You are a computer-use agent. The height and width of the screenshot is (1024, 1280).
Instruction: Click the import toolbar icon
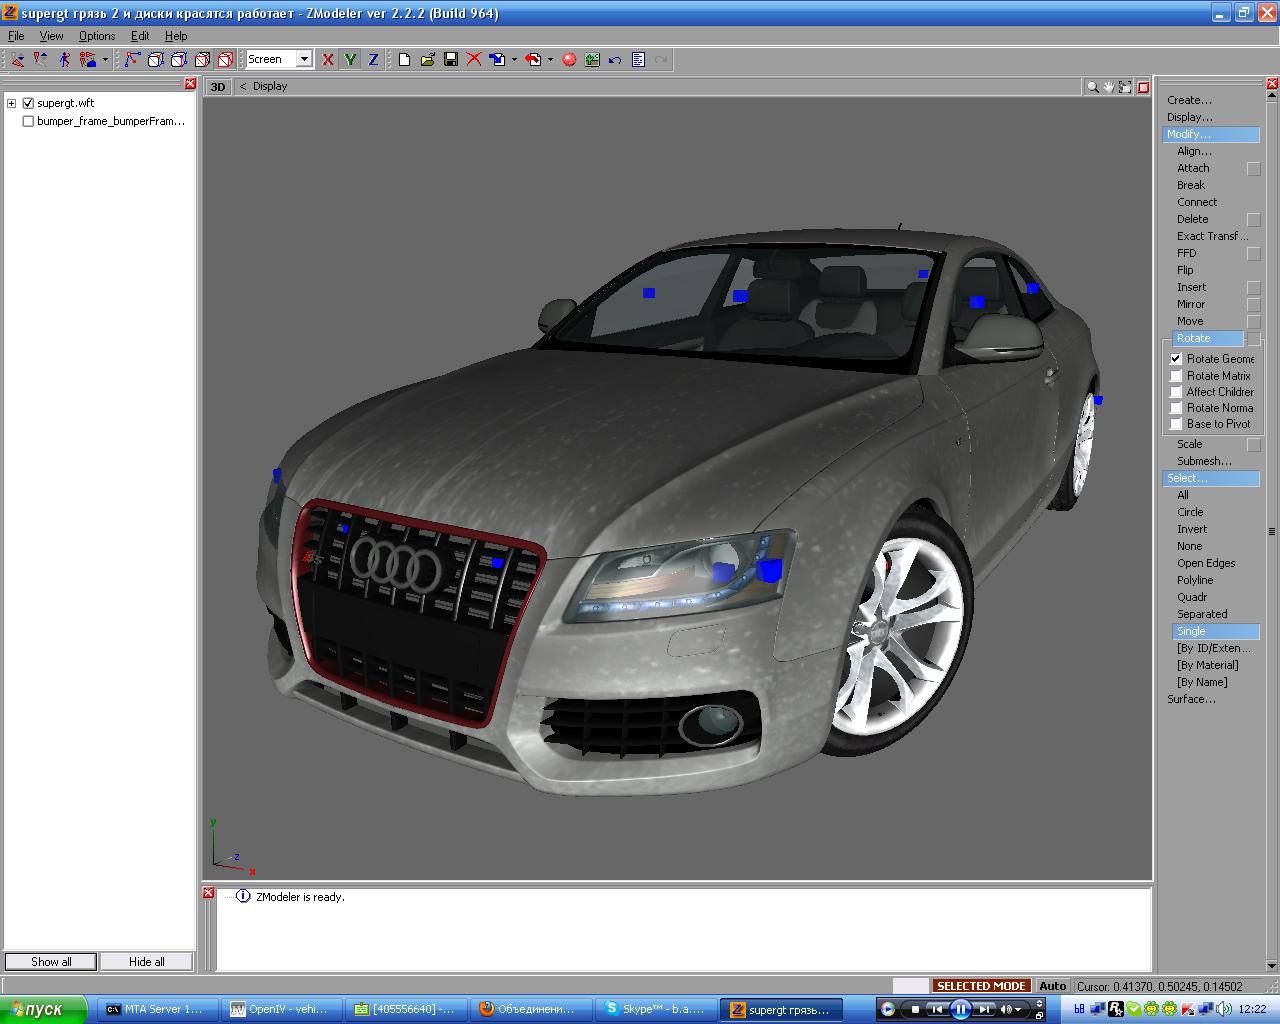click(497, 60)
